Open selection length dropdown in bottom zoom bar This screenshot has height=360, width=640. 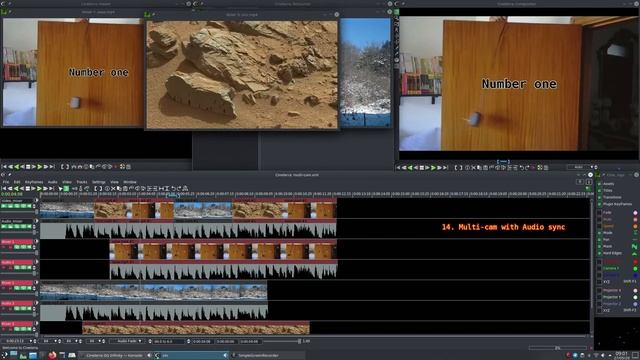pyautogui.click(x=18, y=341)
